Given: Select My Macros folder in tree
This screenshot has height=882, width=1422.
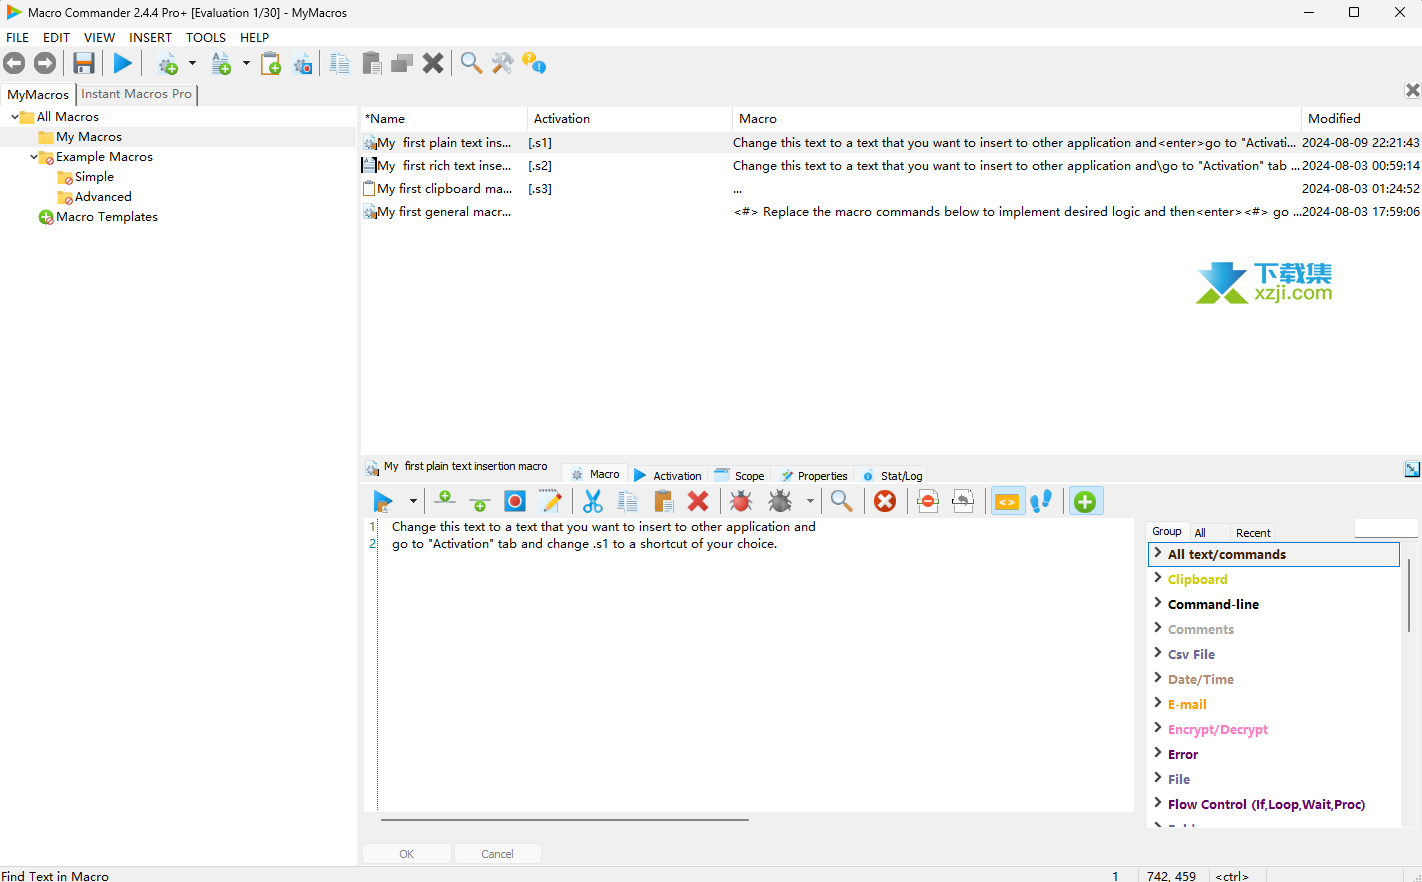Looking at the screenshot, I should click(x=89, y=137).
